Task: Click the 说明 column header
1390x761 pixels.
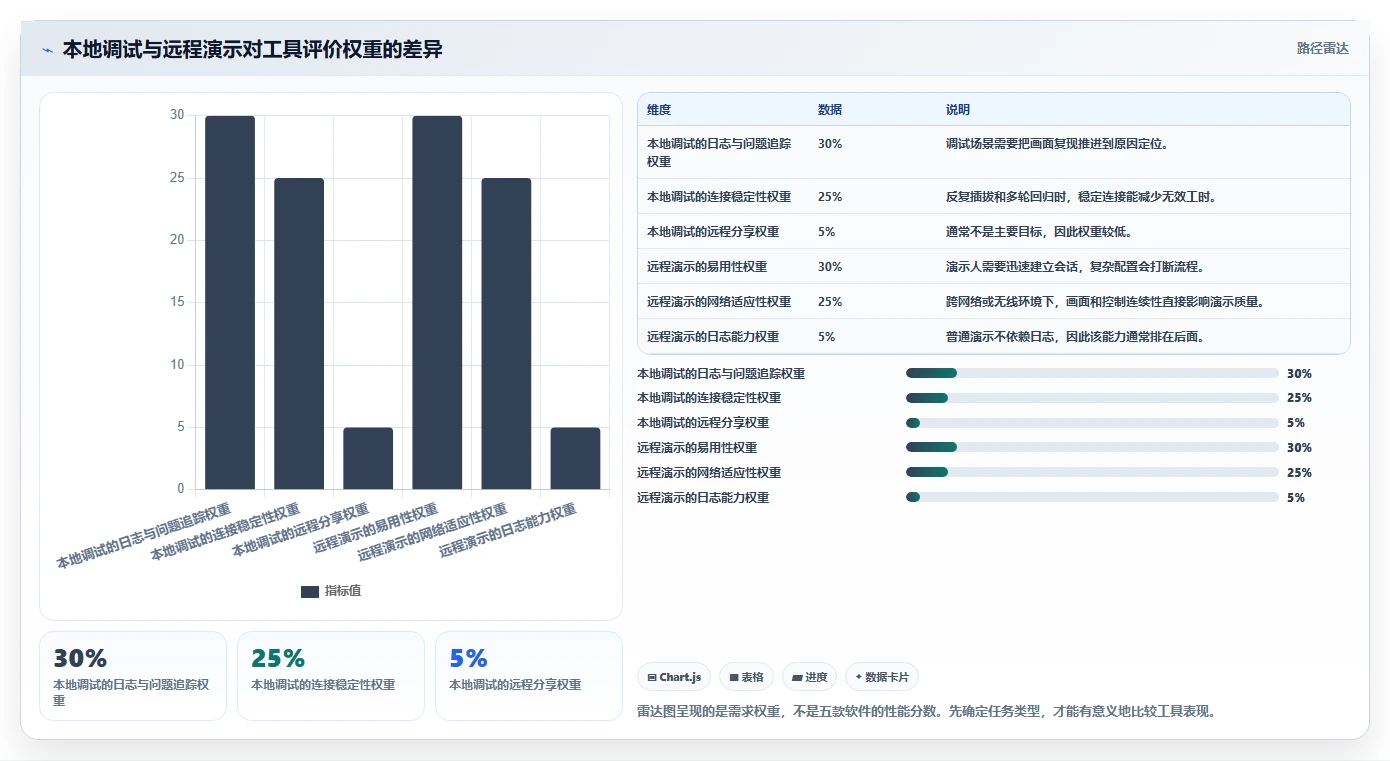Action: coord(958,110)
